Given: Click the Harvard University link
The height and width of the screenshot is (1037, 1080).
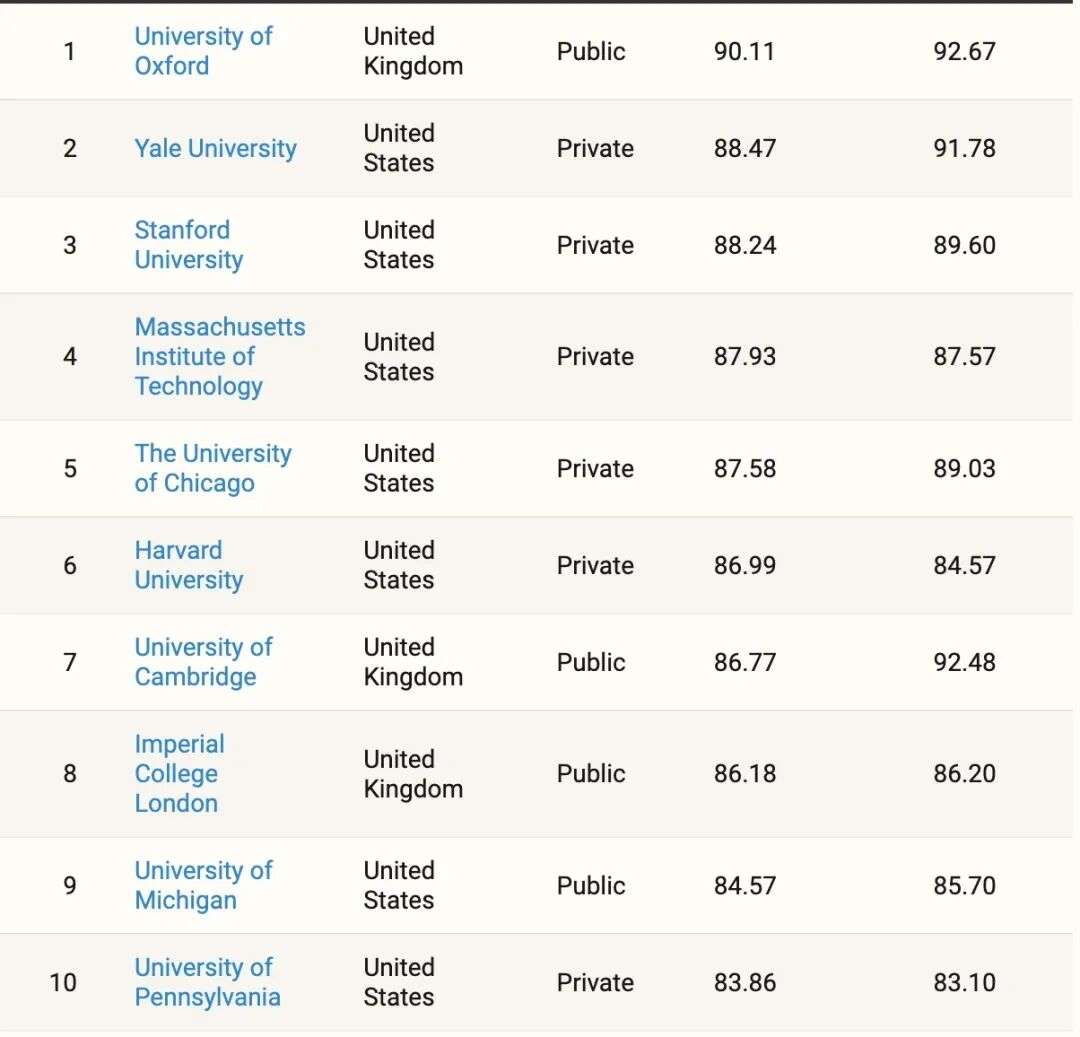Looking at the screenshot, I should [x=188, y=565].
